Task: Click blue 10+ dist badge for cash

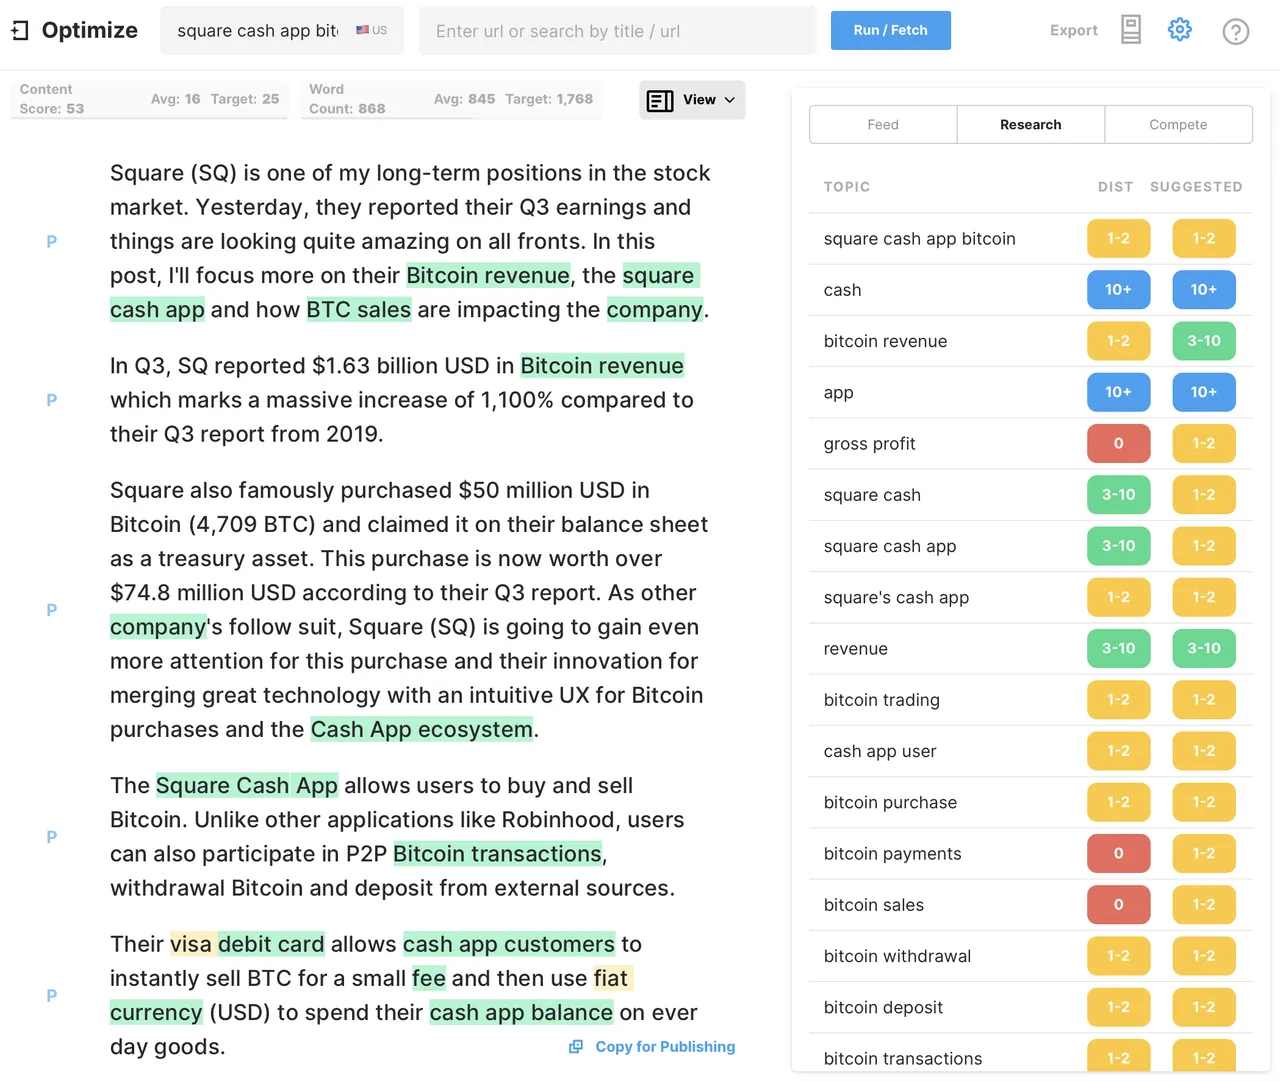Action: [x=1118, y=290]
